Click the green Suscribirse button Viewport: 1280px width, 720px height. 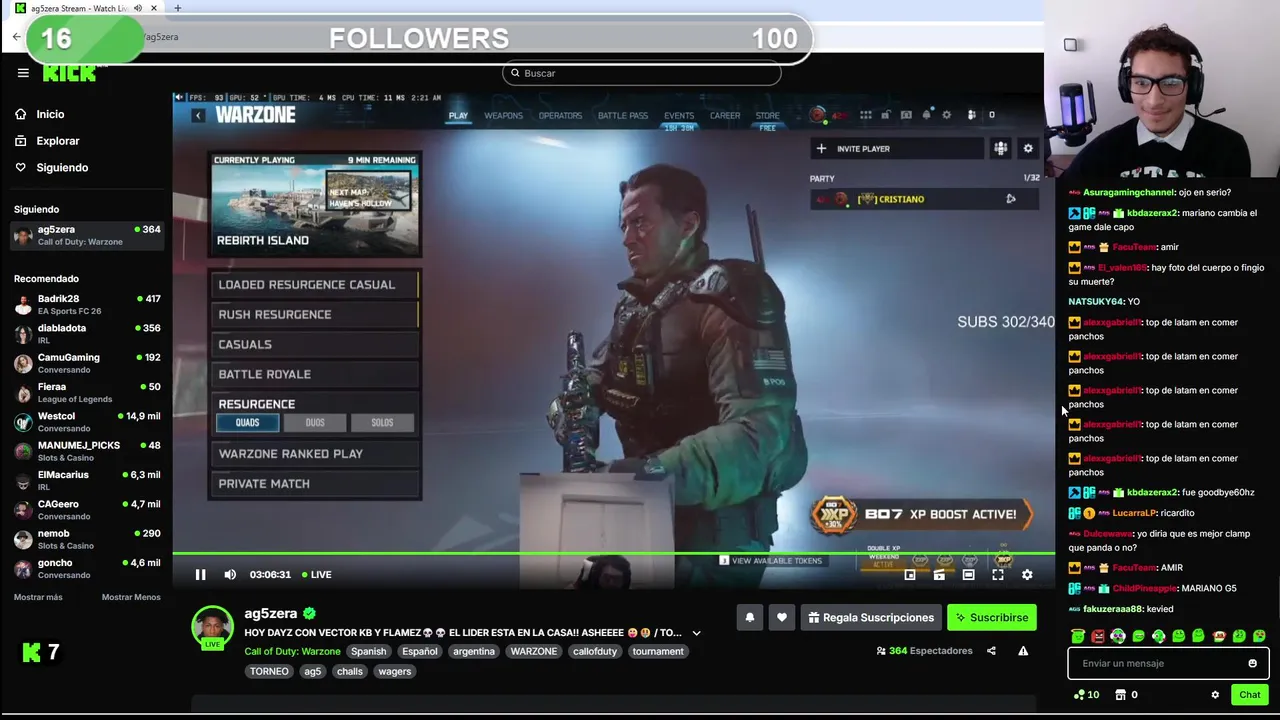point(992,618)
